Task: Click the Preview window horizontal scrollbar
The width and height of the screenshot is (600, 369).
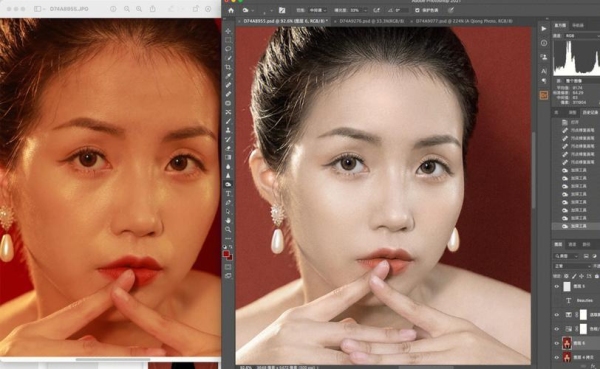Action: point(113,359)
